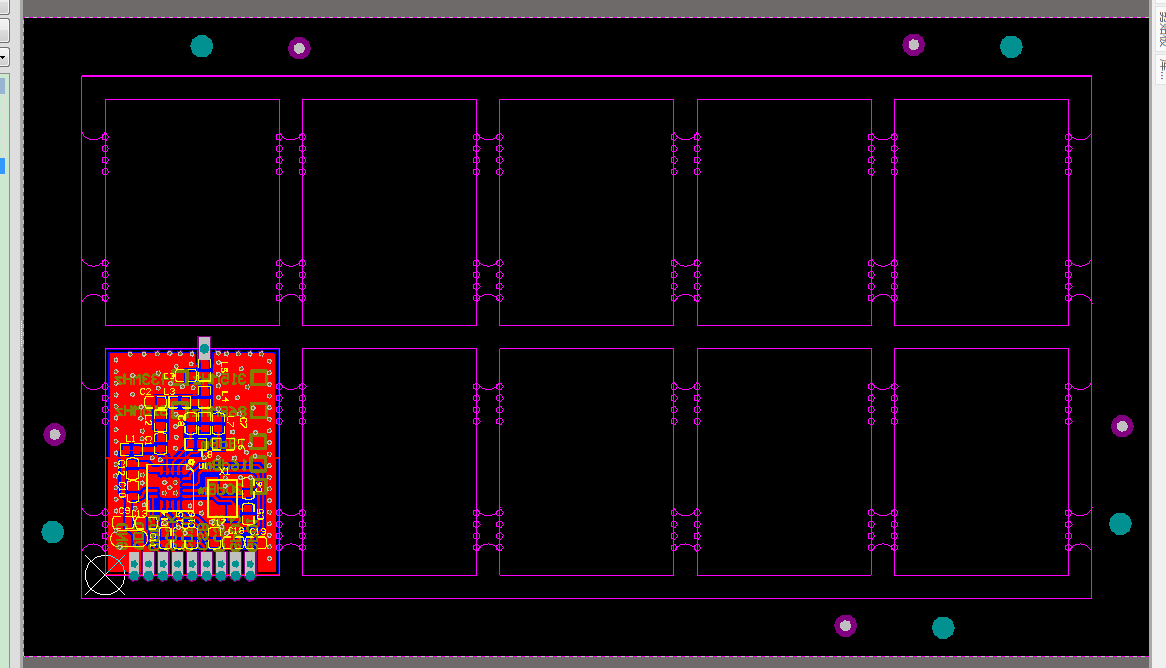Select the purple tooling hole on the panel's left rail

(x=54, y=434)
